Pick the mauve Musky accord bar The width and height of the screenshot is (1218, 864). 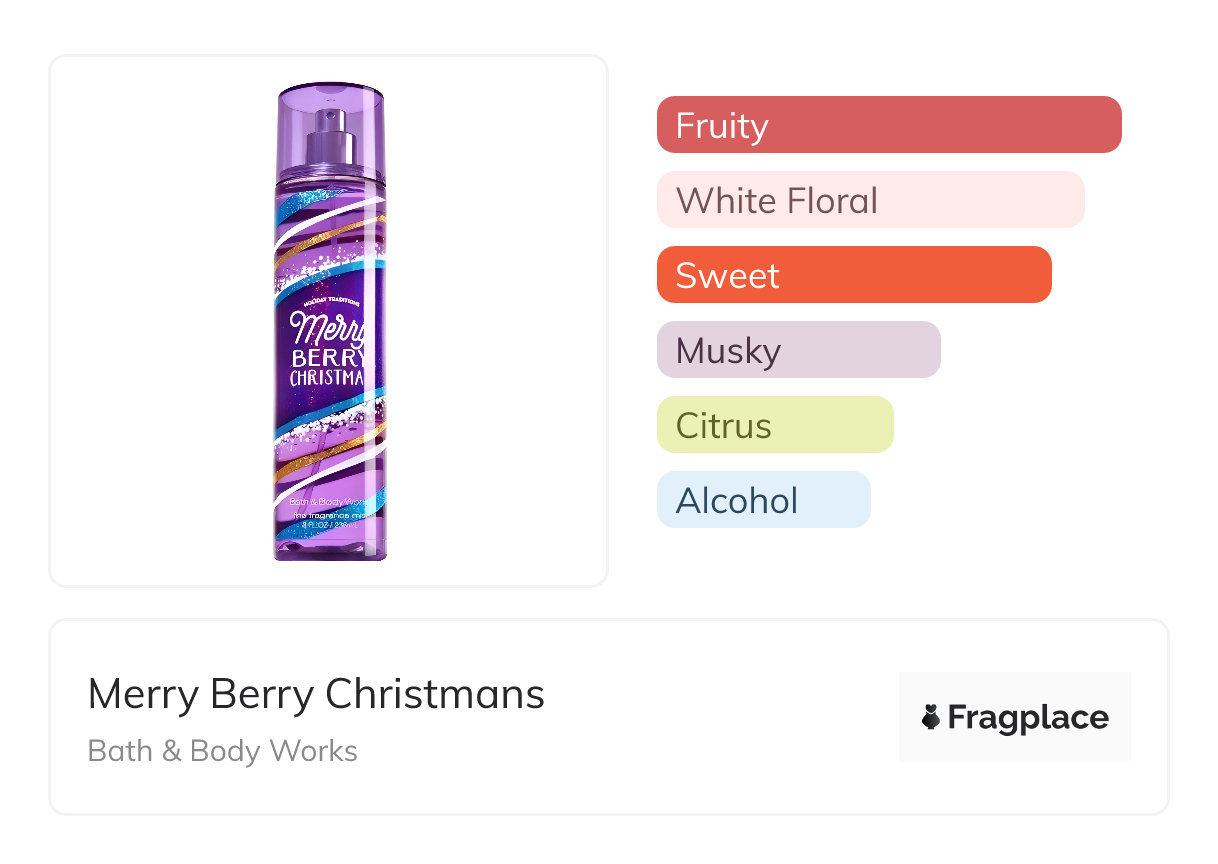[798, 350]
